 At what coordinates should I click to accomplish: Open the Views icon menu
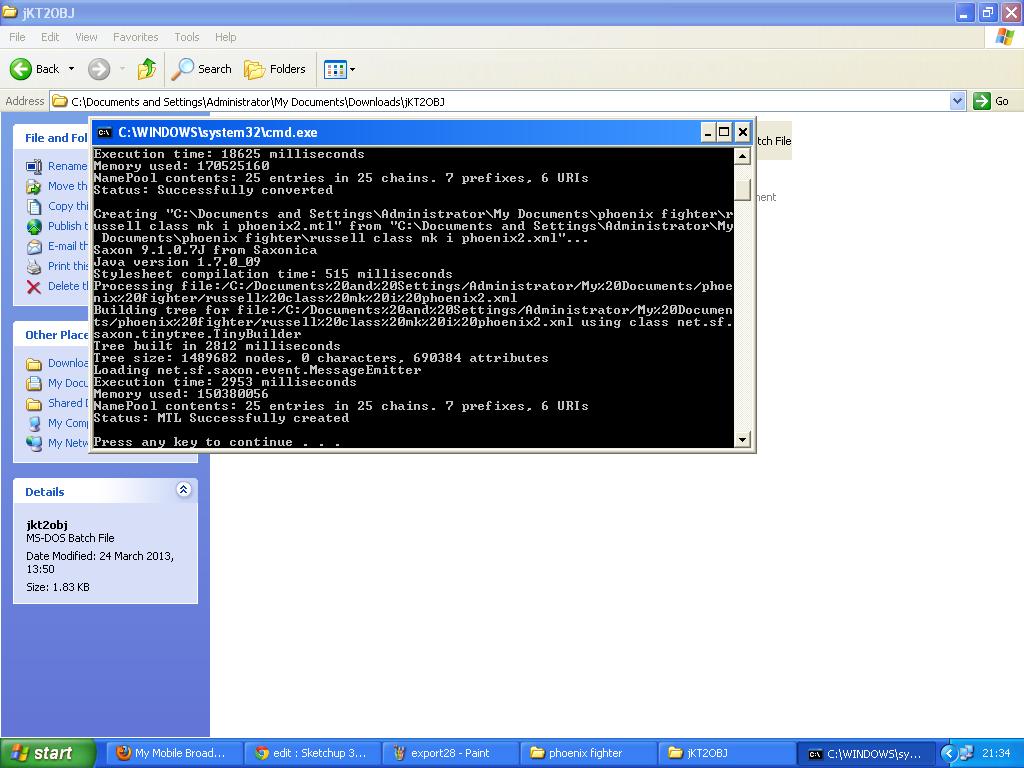(x=340, y=69)
